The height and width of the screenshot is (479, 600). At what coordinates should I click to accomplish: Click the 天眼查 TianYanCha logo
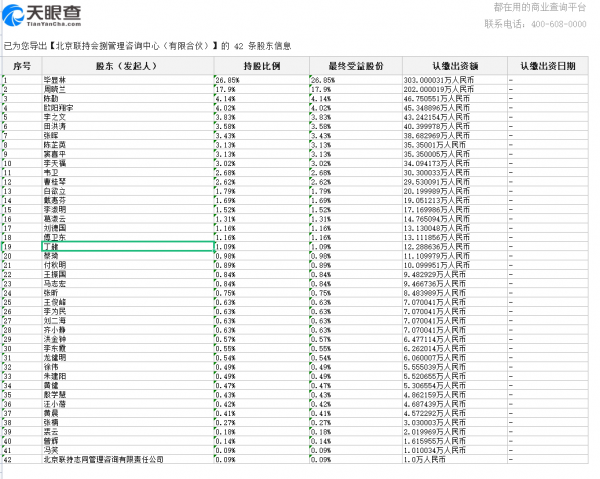42,15
